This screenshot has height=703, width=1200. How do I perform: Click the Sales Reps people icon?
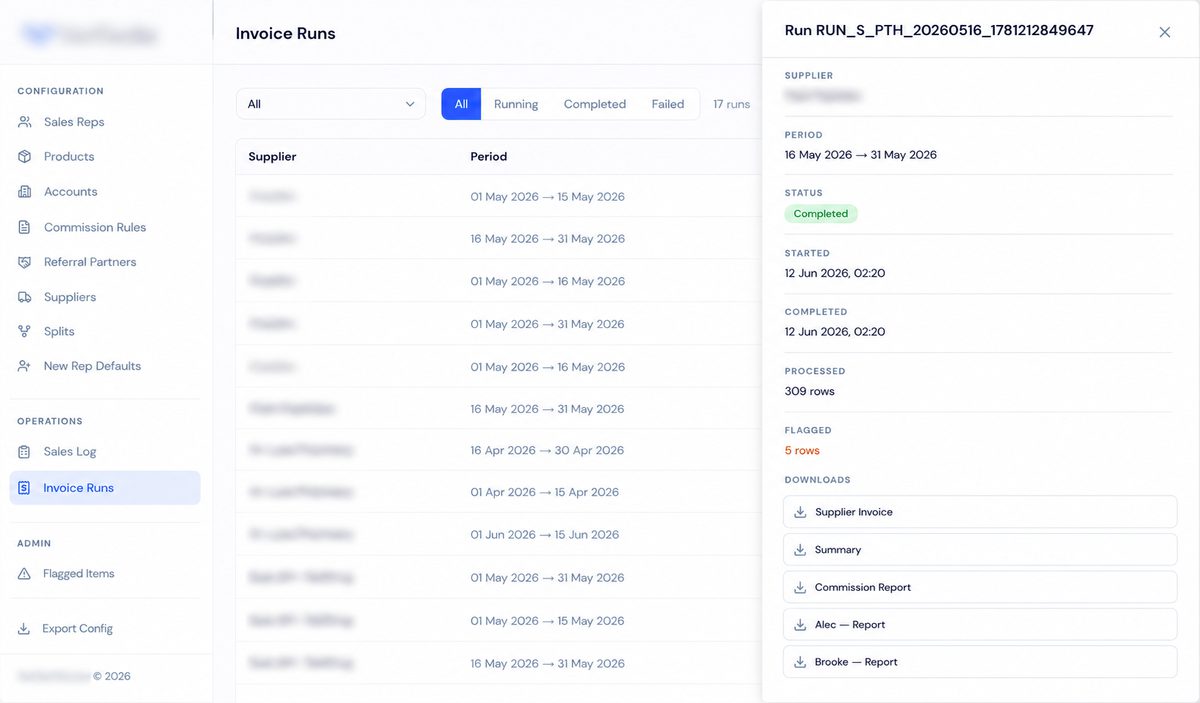tap(24, 122)
